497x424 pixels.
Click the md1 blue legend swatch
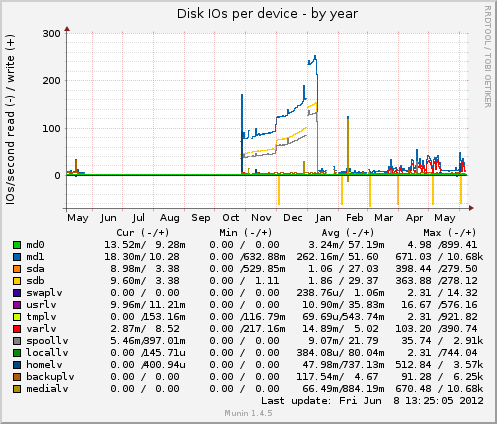(x=17, y=257)
